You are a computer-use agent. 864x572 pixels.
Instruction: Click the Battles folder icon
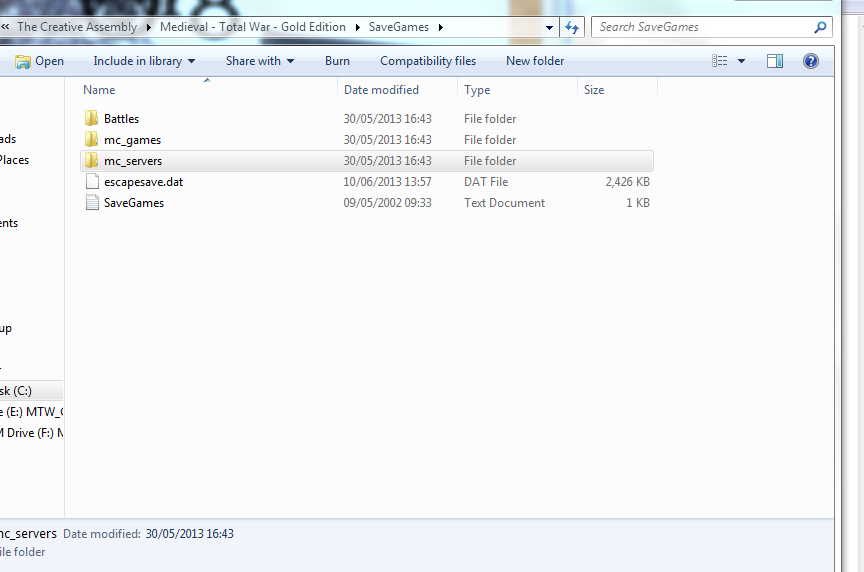coord(91,118)
